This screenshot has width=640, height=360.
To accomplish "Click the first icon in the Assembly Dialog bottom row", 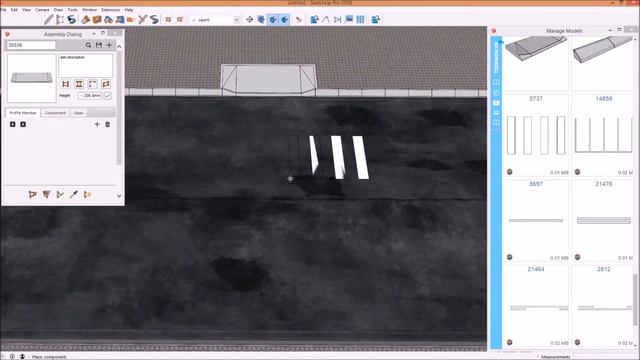I will point(33,194).
